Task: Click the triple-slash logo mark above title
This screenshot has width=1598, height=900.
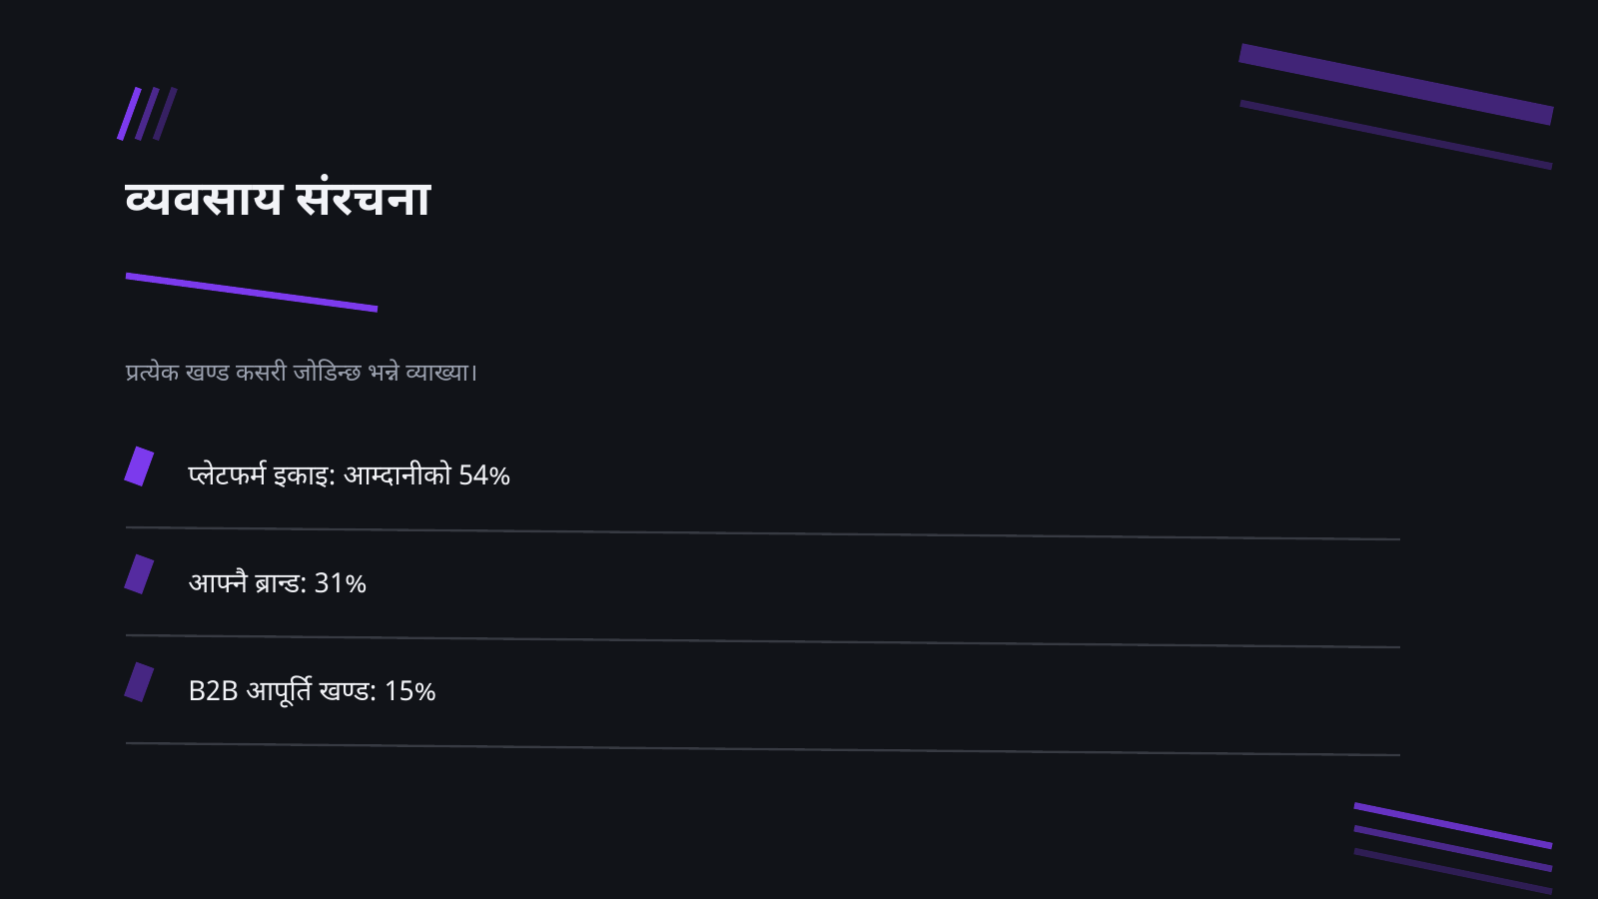Action: click(147, 114)
